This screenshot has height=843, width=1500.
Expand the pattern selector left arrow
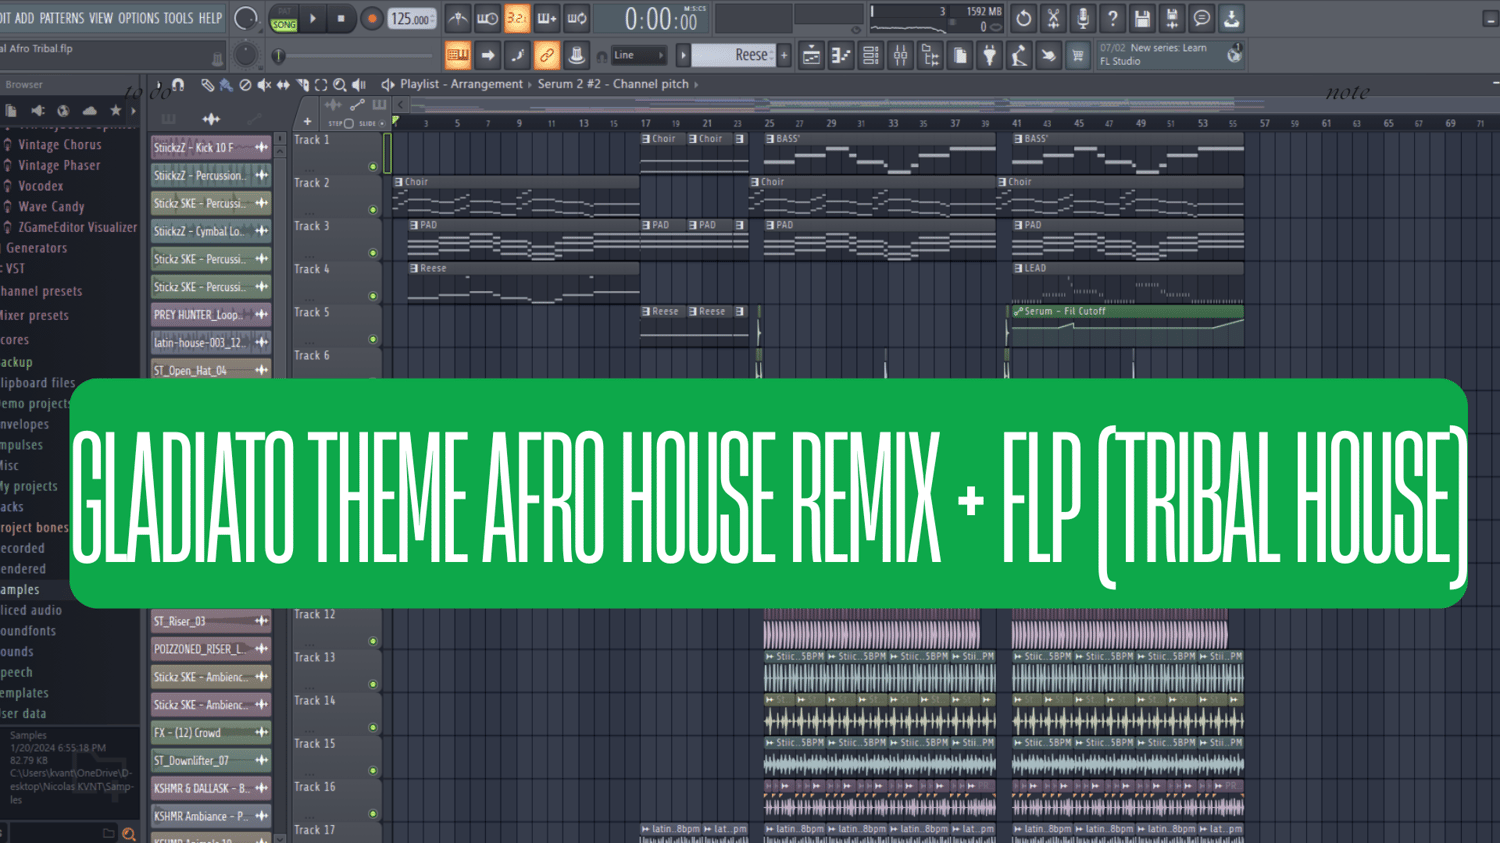pos(683,56)
